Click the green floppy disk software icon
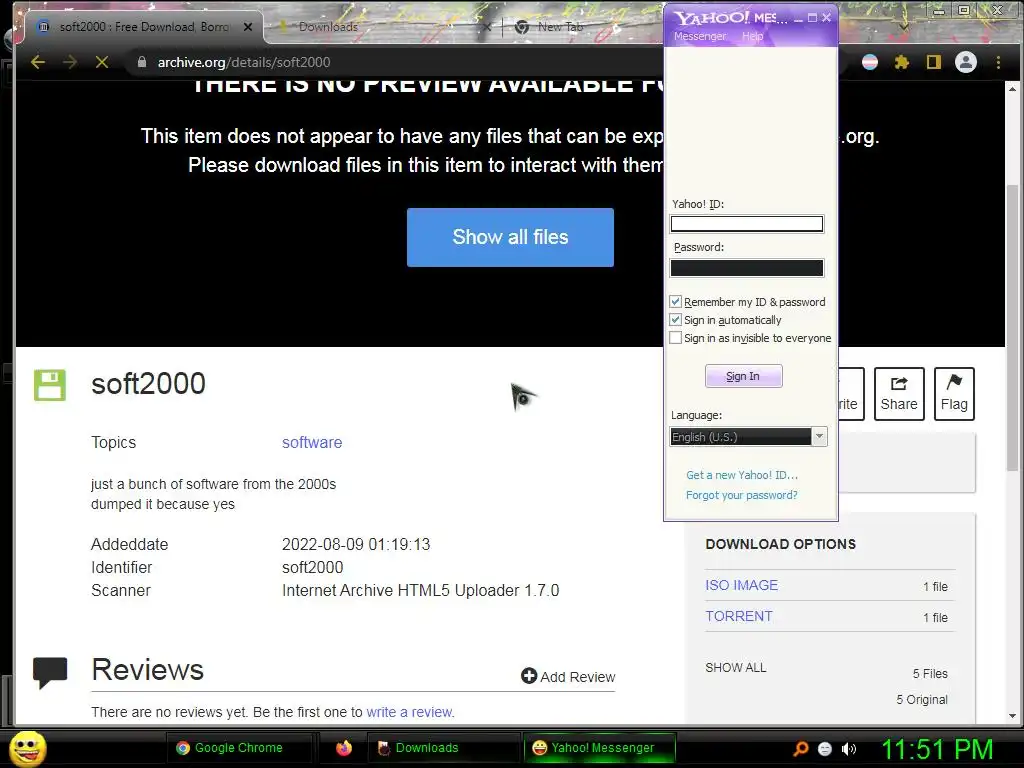 50,385
